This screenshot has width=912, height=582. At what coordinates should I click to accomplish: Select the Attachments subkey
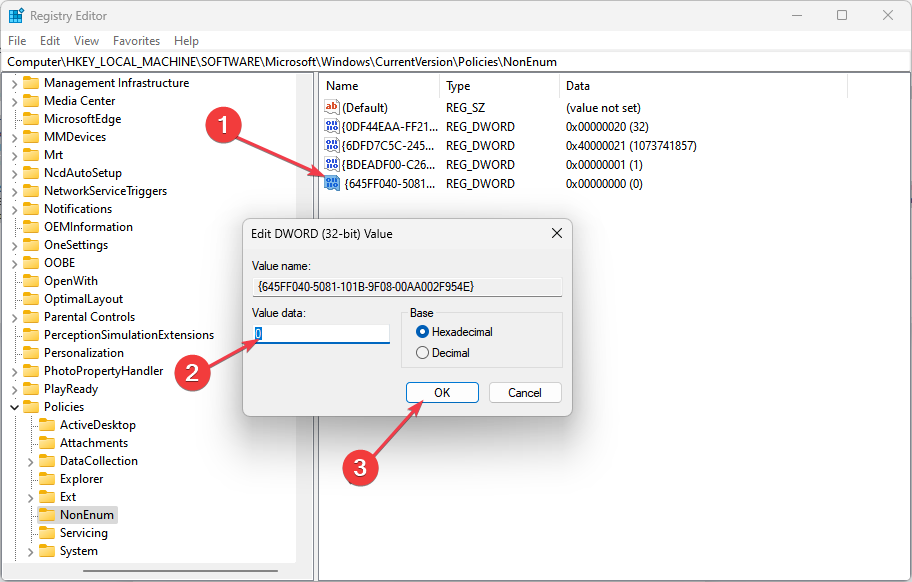pos(94,443)
